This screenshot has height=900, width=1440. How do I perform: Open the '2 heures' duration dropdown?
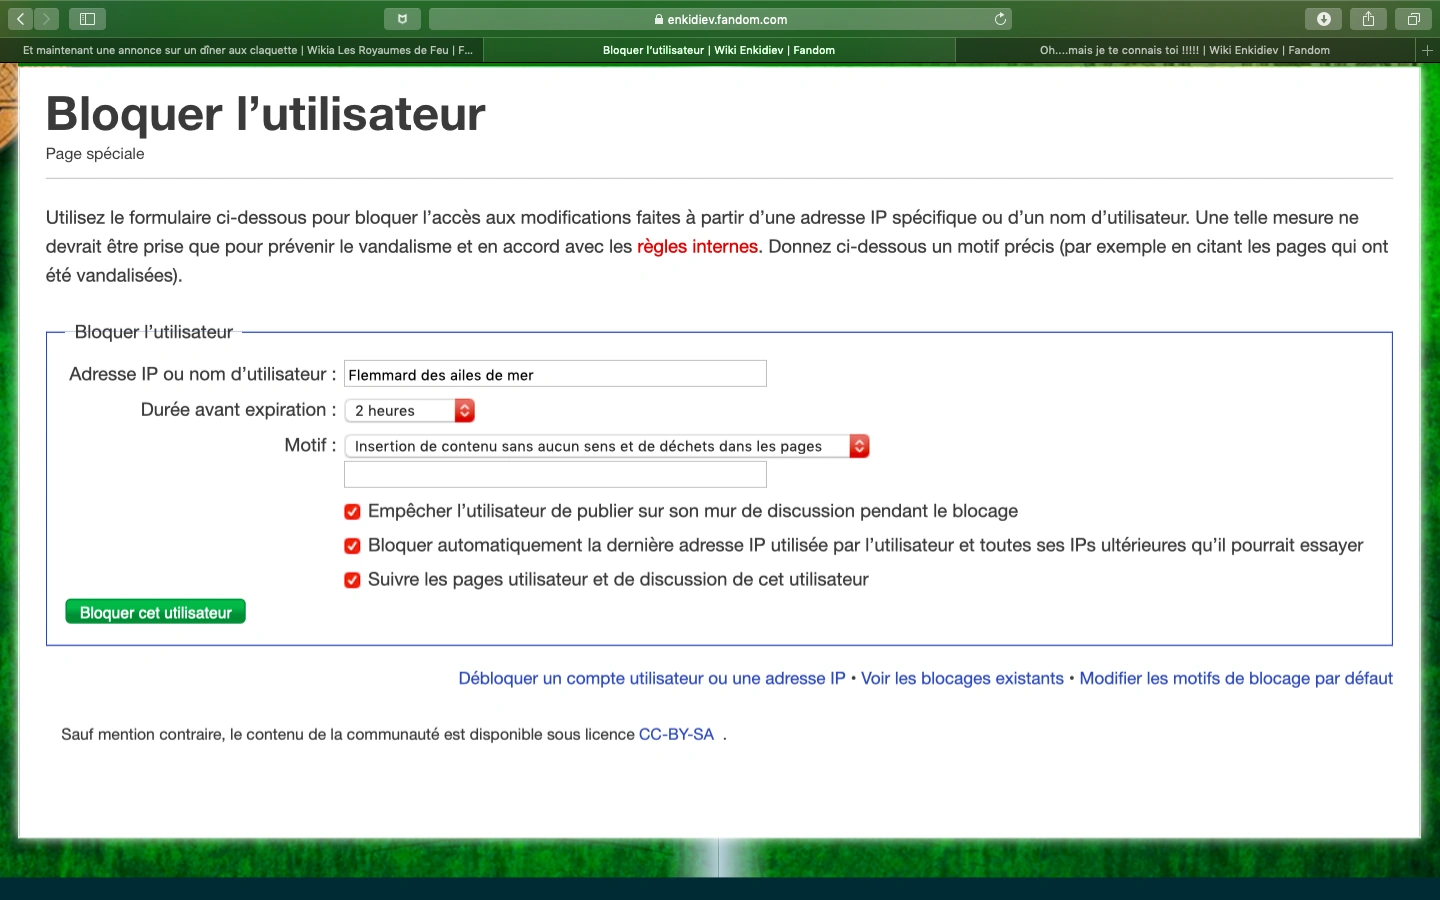click(410, 411)
